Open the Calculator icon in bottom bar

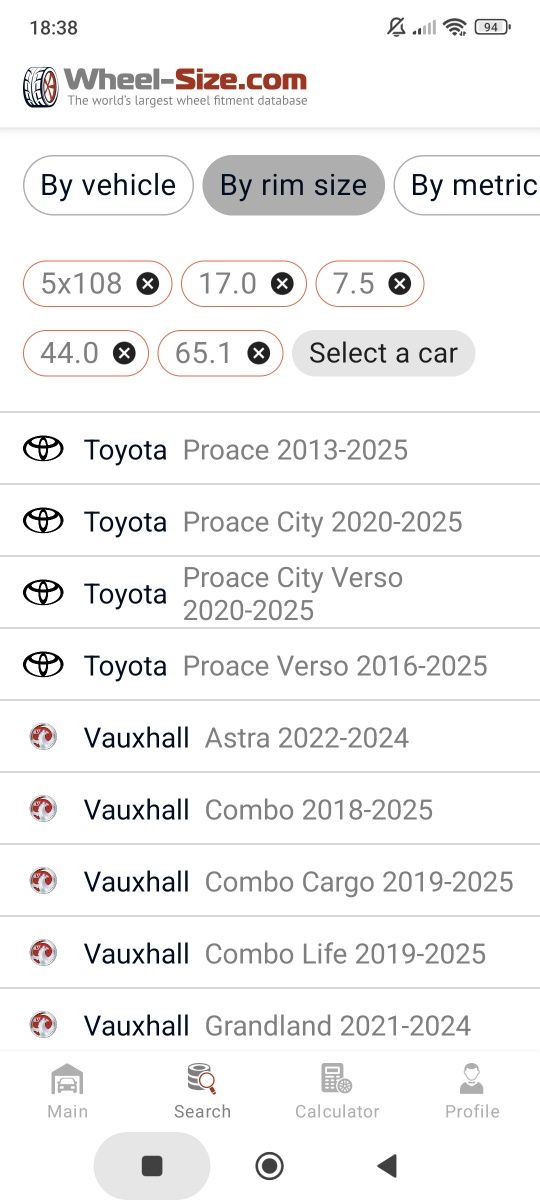click(337, 1080)
